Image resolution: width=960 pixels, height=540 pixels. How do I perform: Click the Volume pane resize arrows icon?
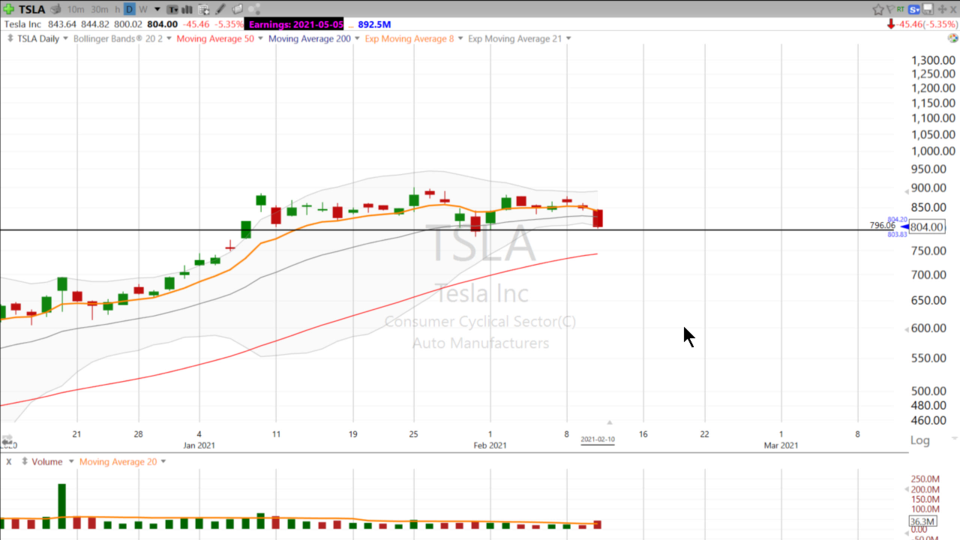click(x=24, y=462)
